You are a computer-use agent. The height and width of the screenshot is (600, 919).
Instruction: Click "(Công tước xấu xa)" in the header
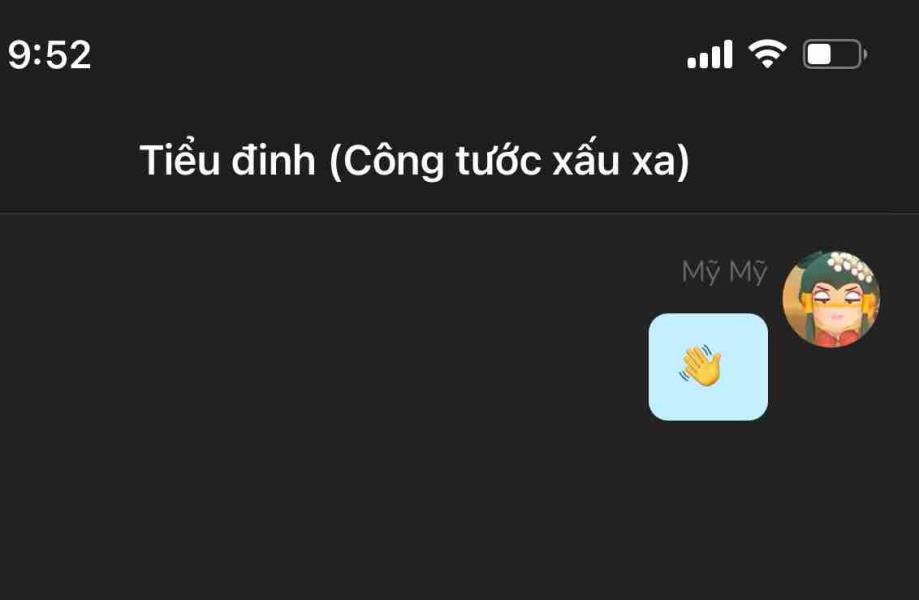click(509, 161)
